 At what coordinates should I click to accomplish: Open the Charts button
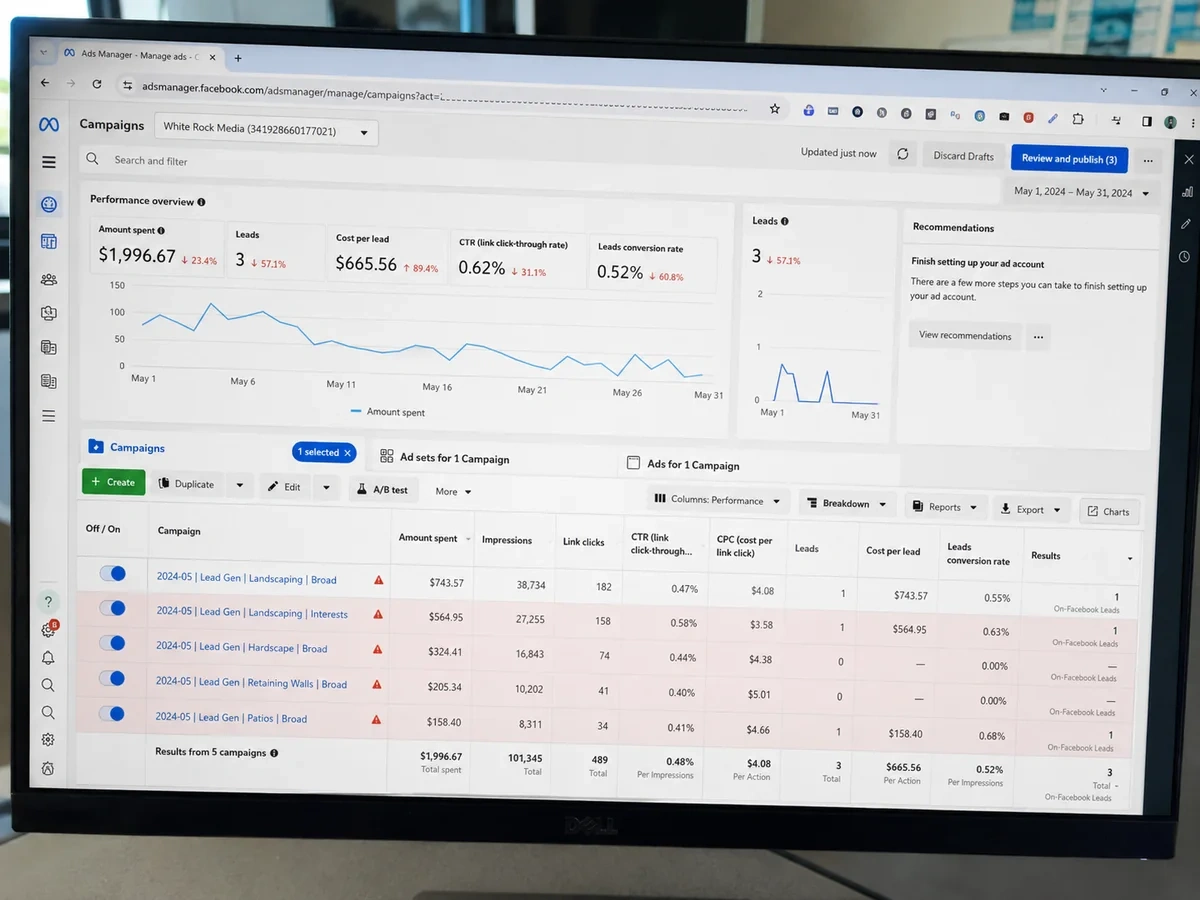click(1109, 511)
